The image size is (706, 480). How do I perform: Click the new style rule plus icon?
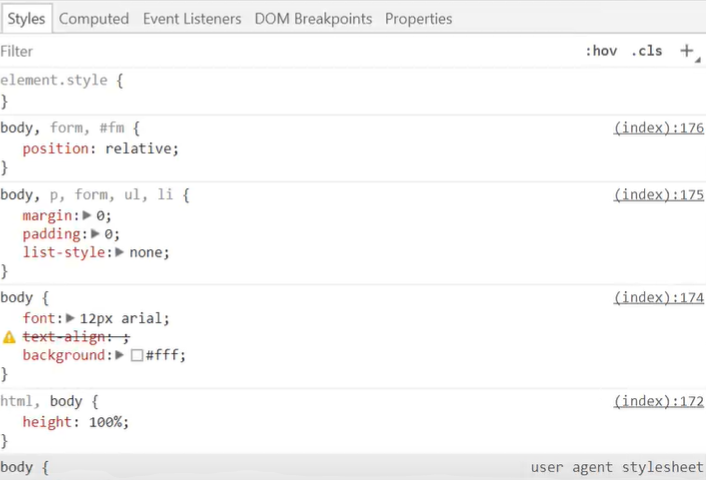[x=687, y=51]
